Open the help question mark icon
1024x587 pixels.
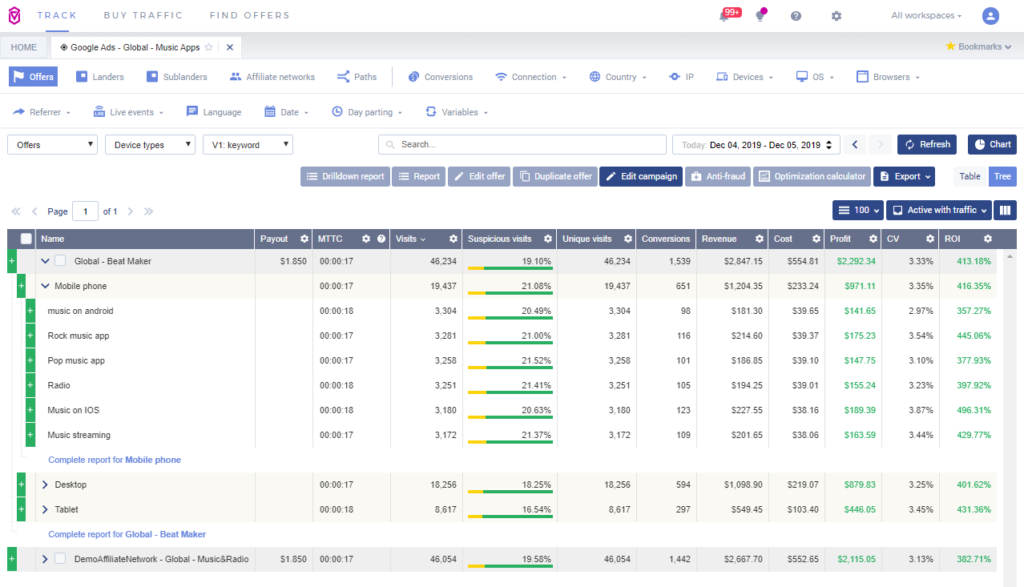pos(796,16)
